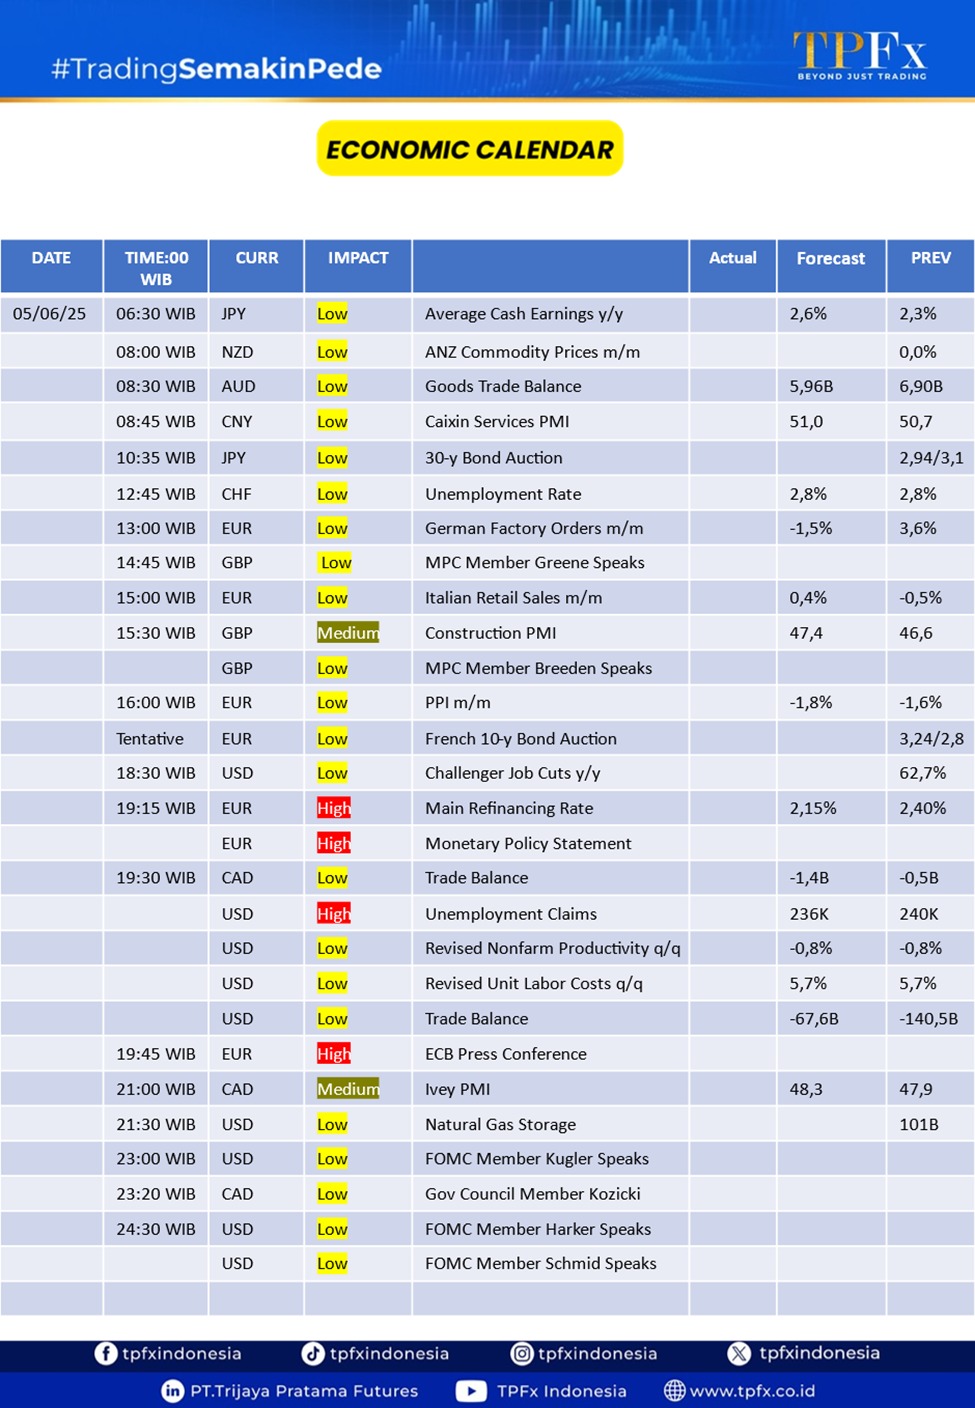Image resolution: width=975 pixels, height=1408 pixels.
Task: Click the Facebook icon in the footer
Action: tap(106, 1353)
